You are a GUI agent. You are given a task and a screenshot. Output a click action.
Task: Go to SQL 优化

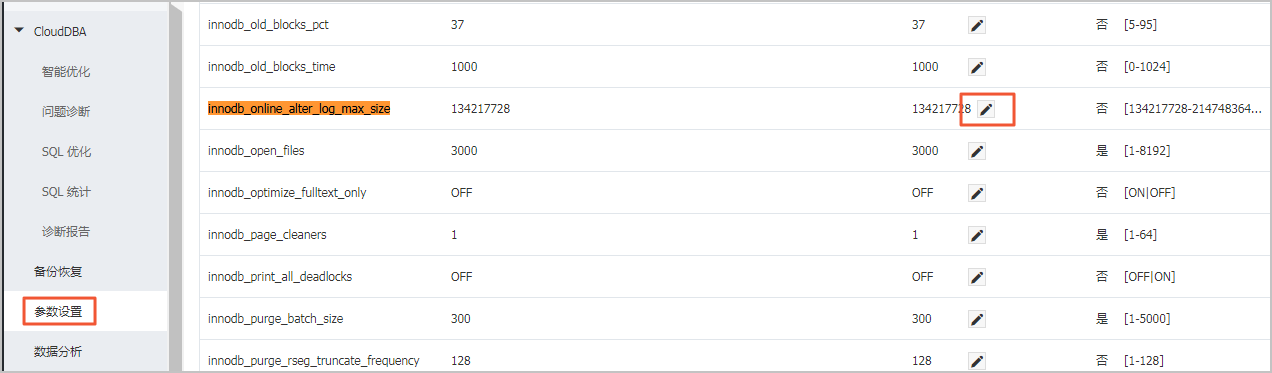66,152
